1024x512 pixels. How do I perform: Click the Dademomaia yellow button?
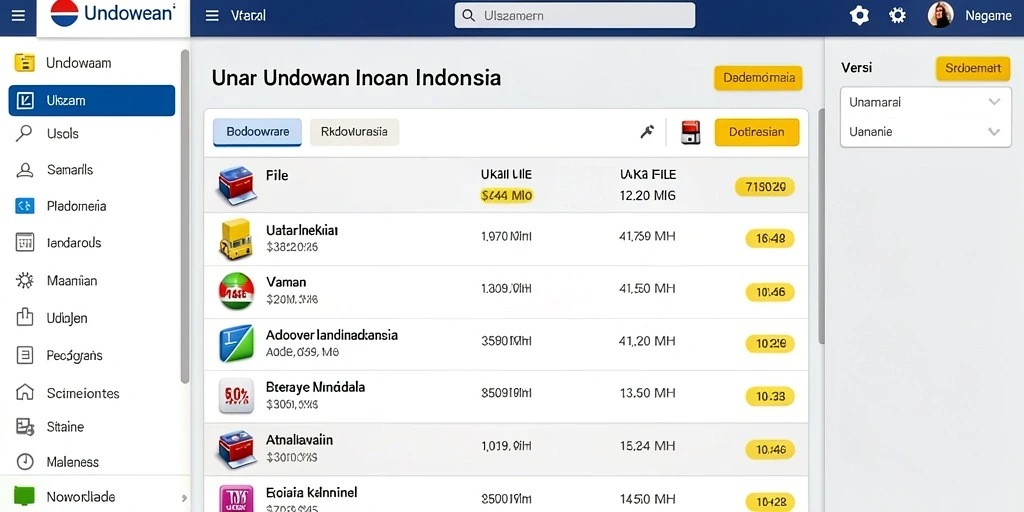click(758, 78)
